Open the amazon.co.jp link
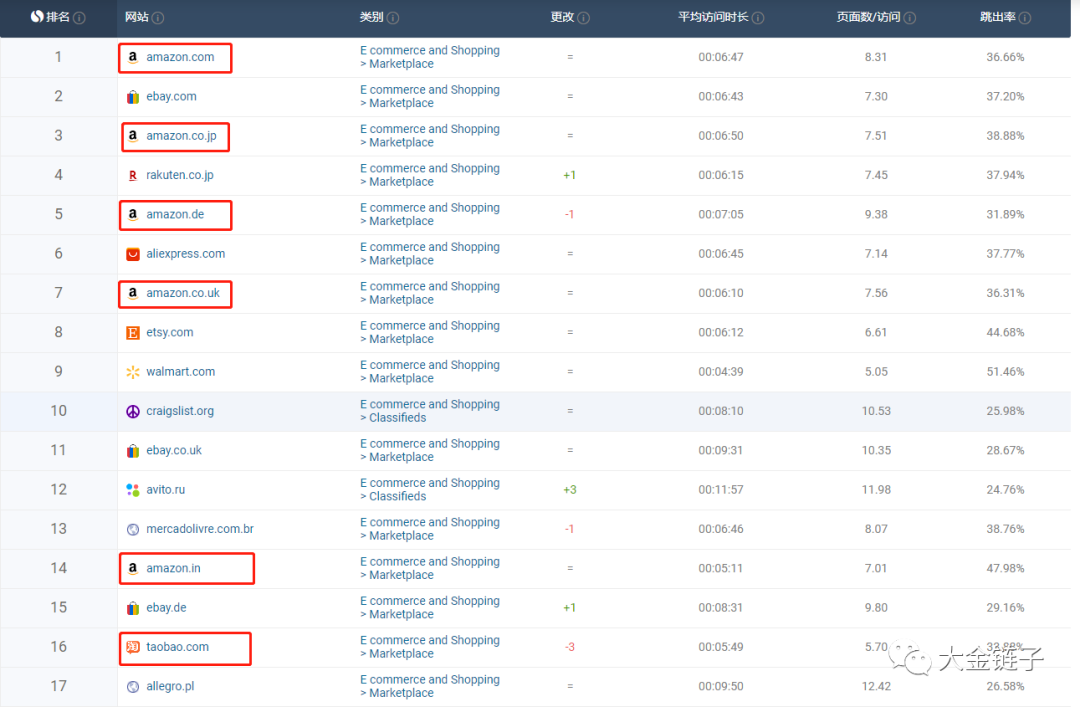Image resolution: width=1080 pixels, height=707 pixels. (x=181, y=136)
